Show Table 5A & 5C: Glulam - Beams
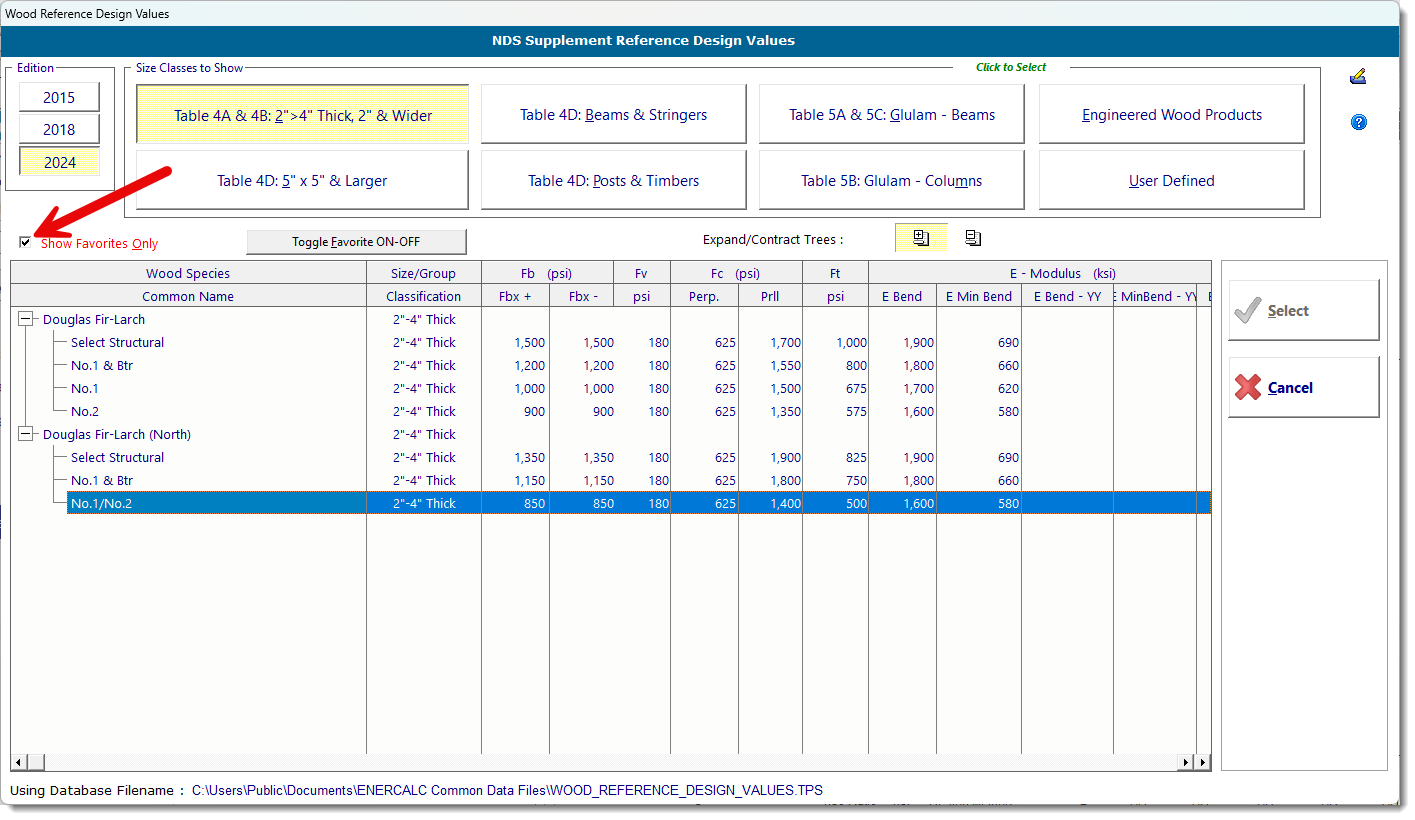 (891, 115)
